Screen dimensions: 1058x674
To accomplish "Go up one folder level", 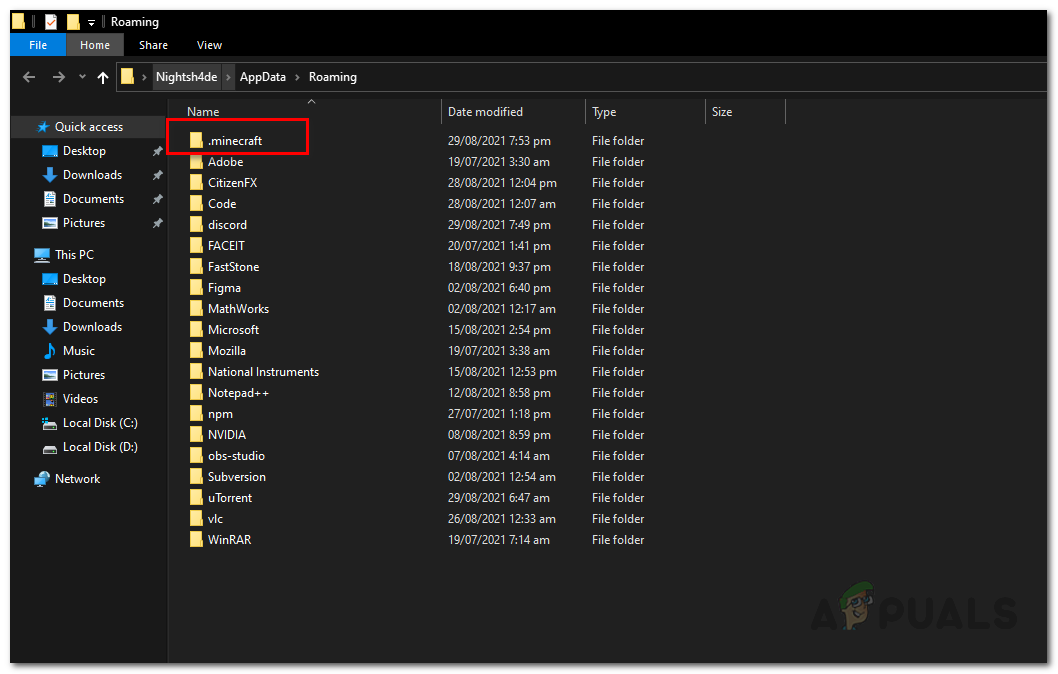I will (x=103, y=77).
